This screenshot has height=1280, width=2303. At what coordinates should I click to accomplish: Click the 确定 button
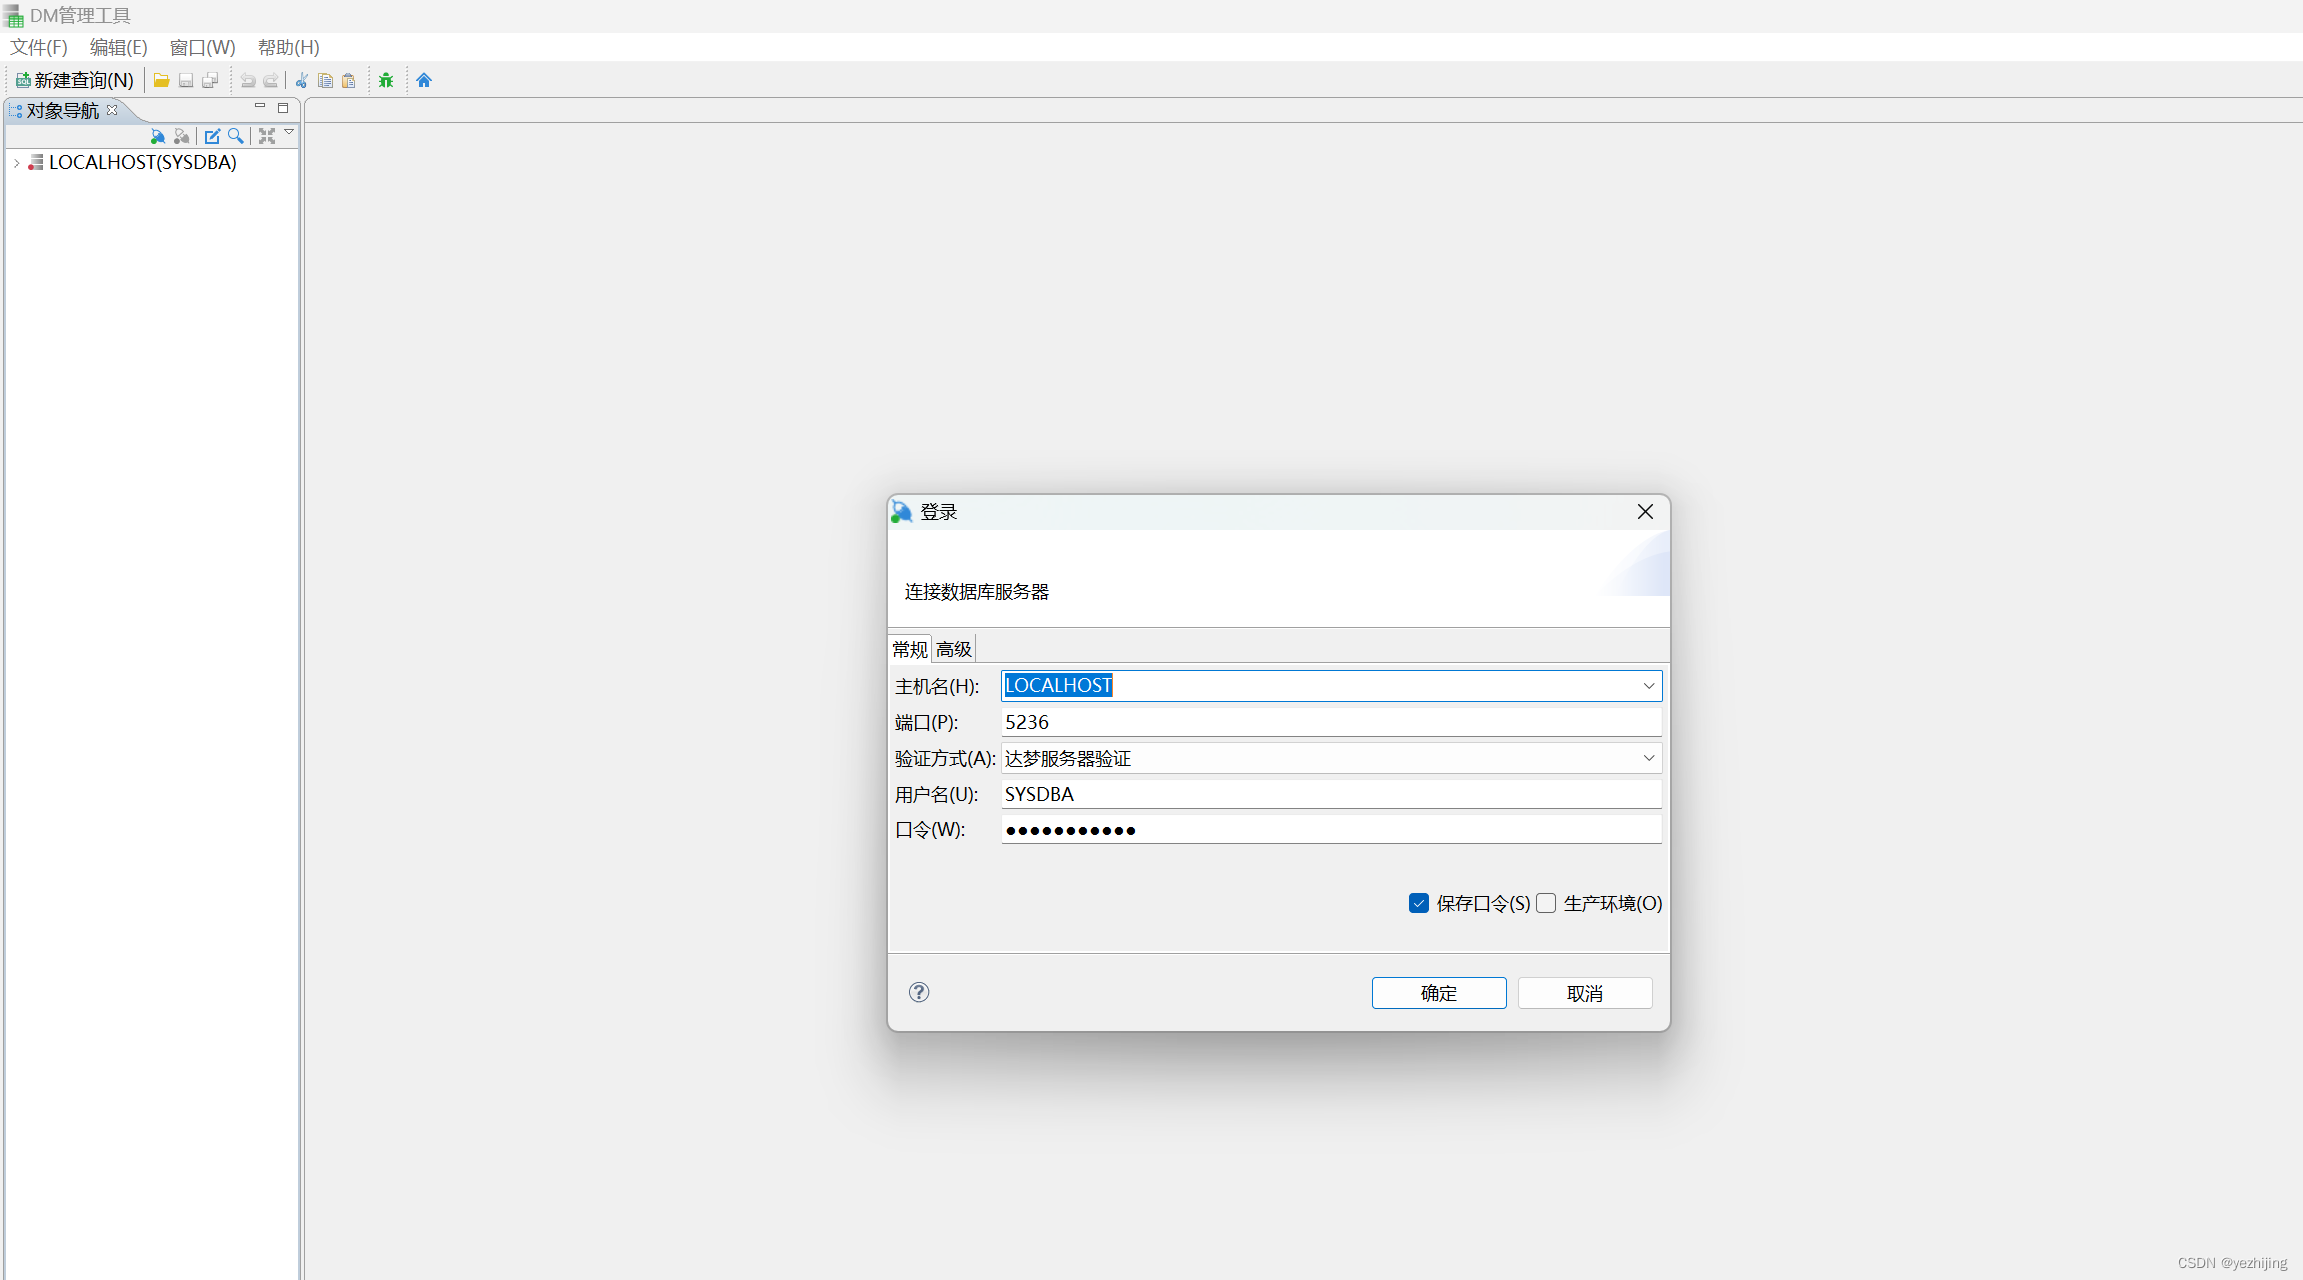point(1438,993)
